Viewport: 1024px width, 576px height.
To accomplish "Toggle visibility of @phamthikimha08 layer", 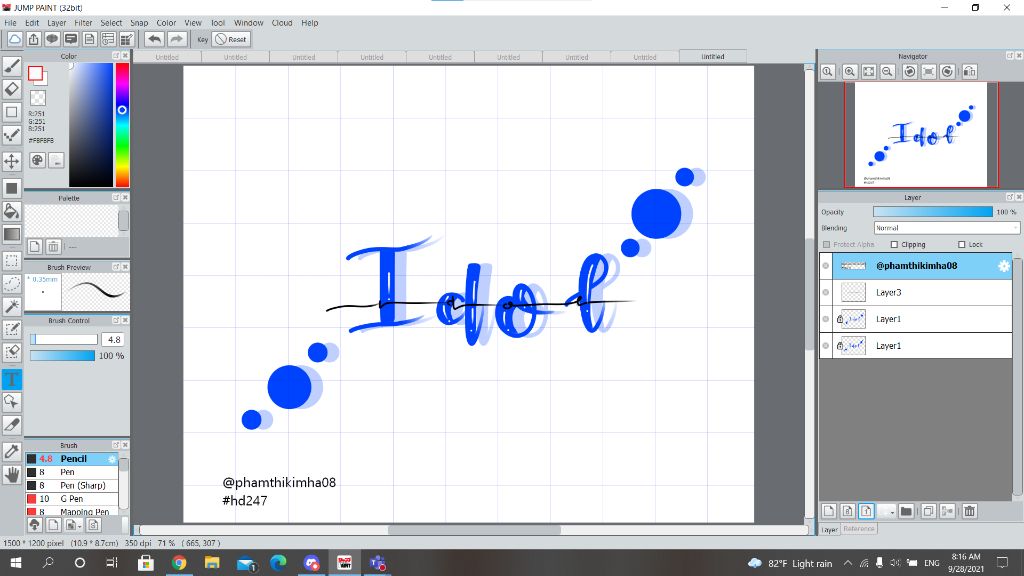I will tap(825, 266).
